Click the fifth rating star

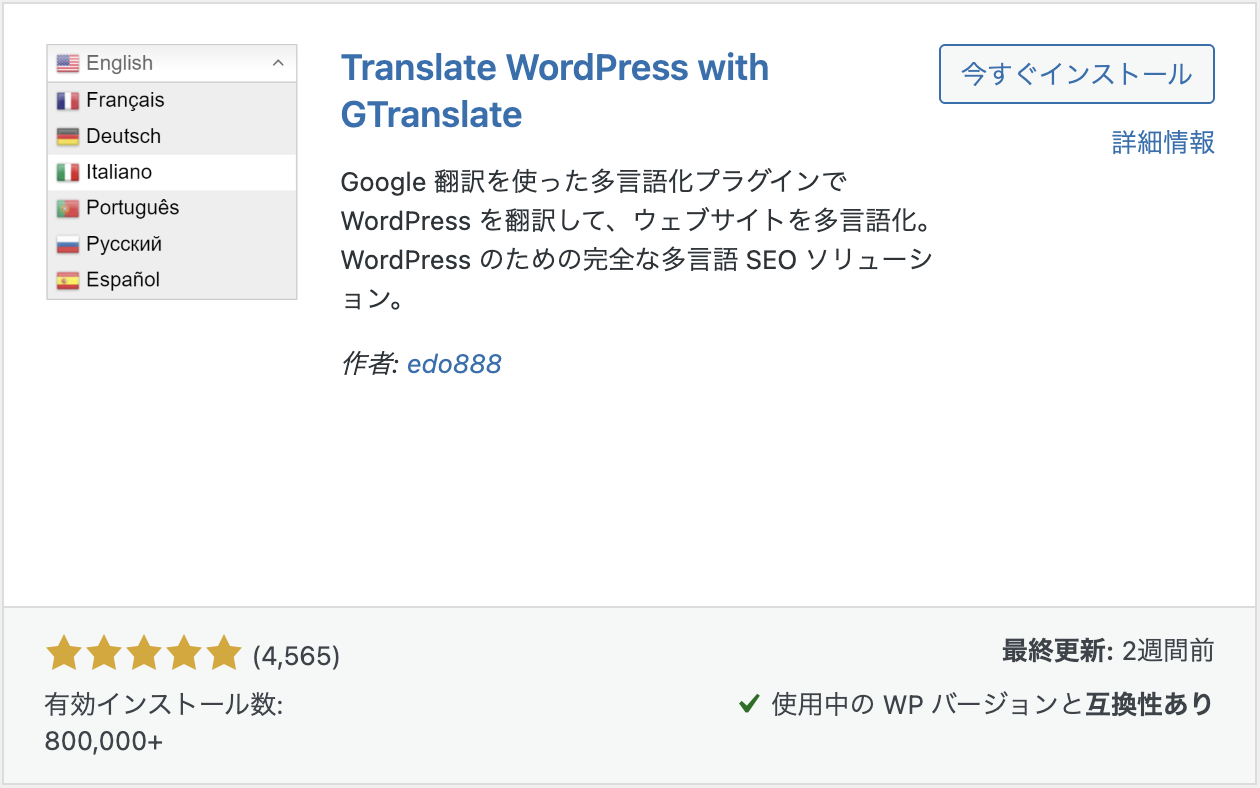click(x=224, y=653)
